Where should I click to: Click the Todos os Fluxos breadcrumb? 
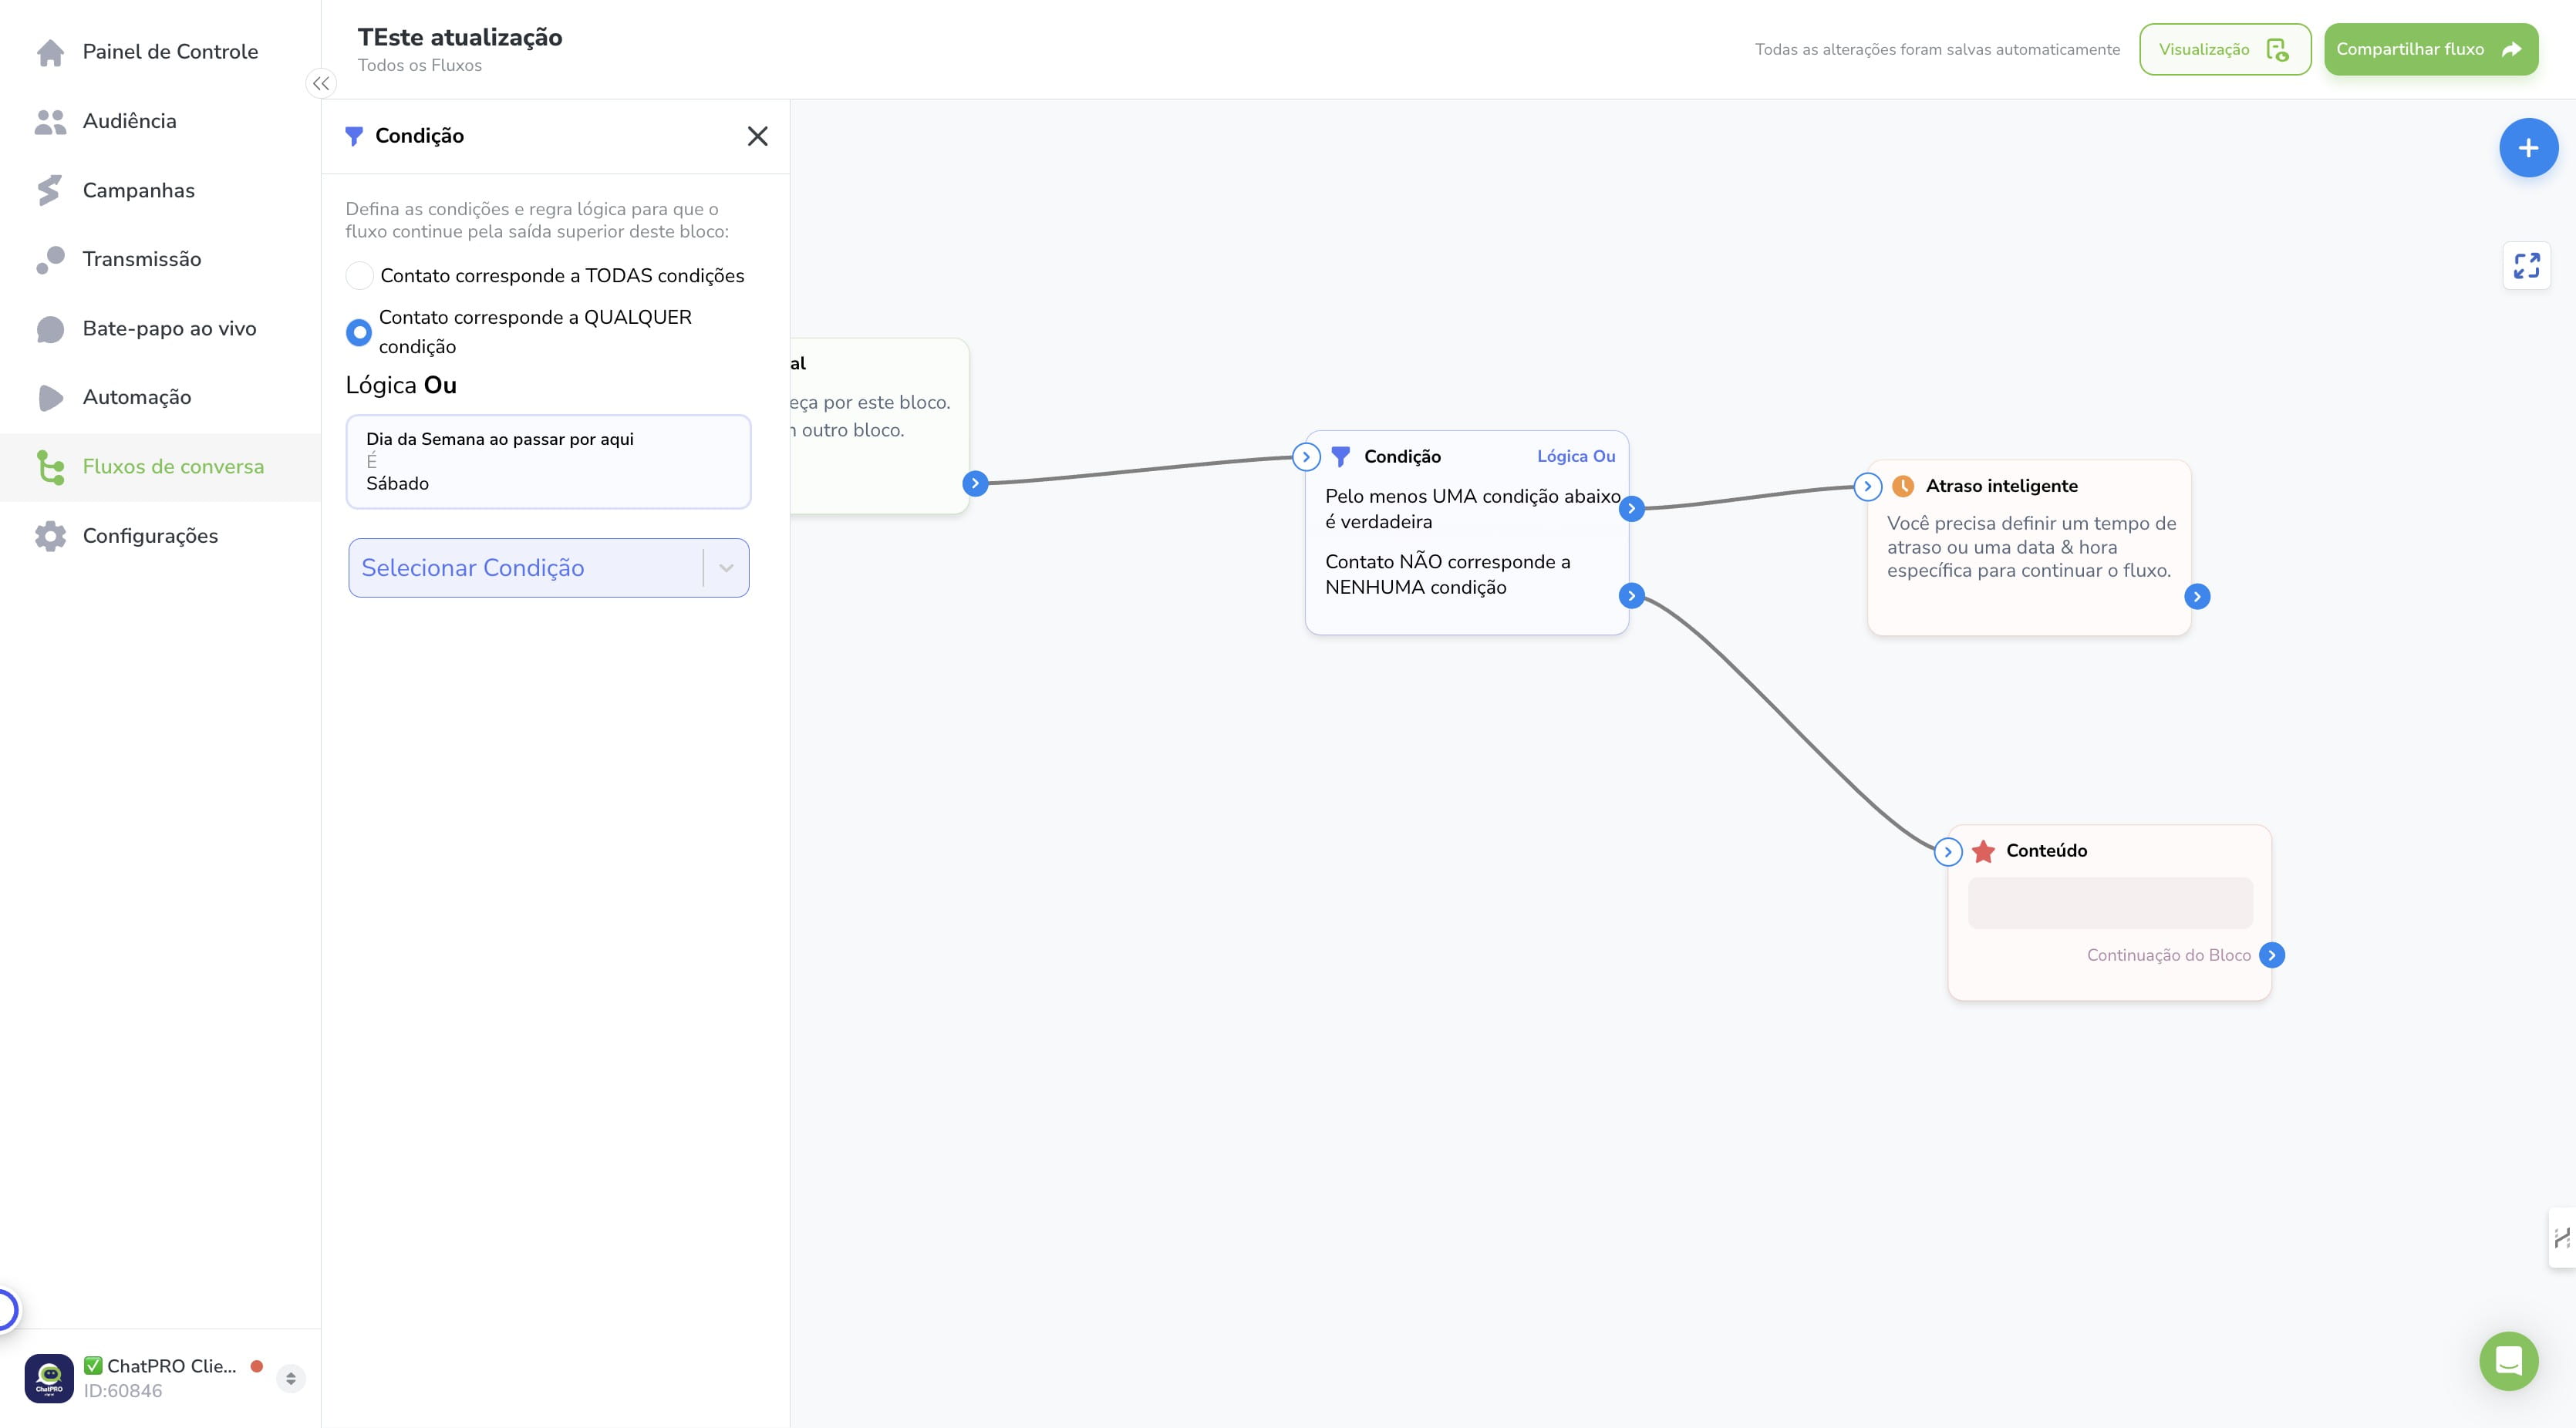tap(420, 65)
